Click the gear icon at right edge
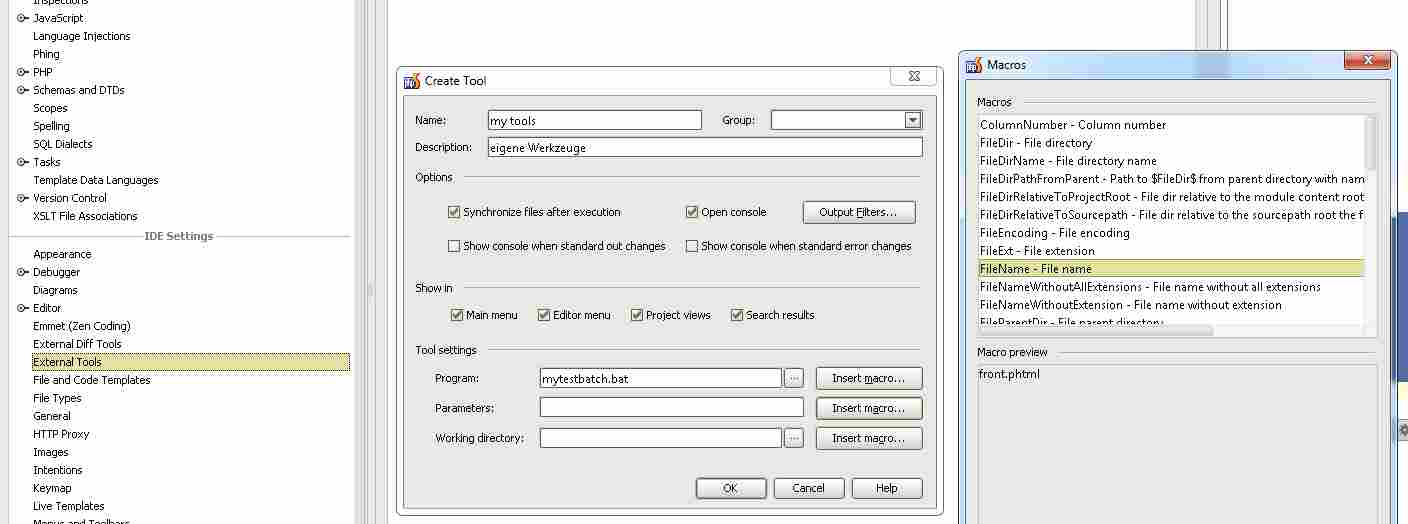 (1403, 430)
